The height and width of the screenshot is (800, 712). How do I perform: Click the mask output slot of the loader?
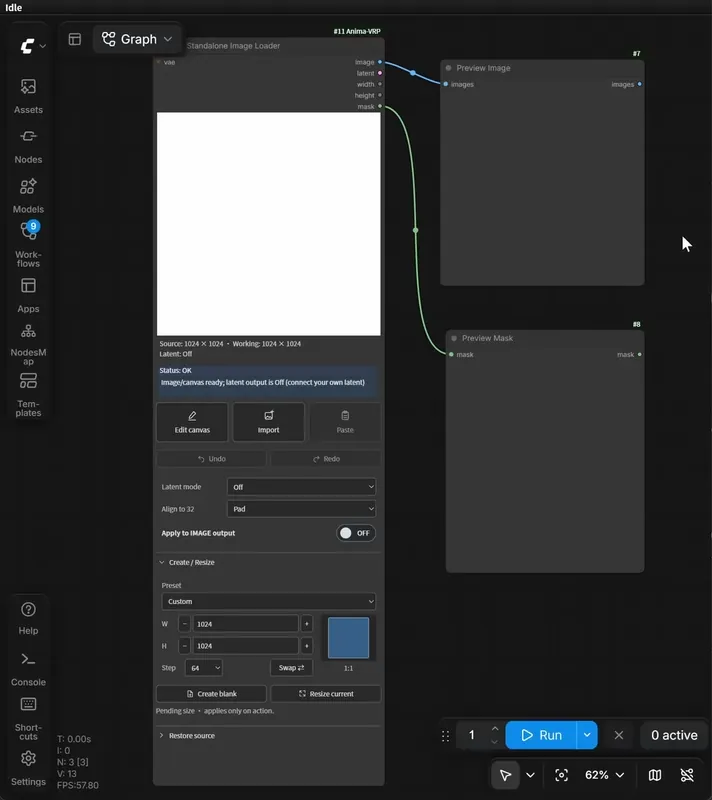click(380, 107)
